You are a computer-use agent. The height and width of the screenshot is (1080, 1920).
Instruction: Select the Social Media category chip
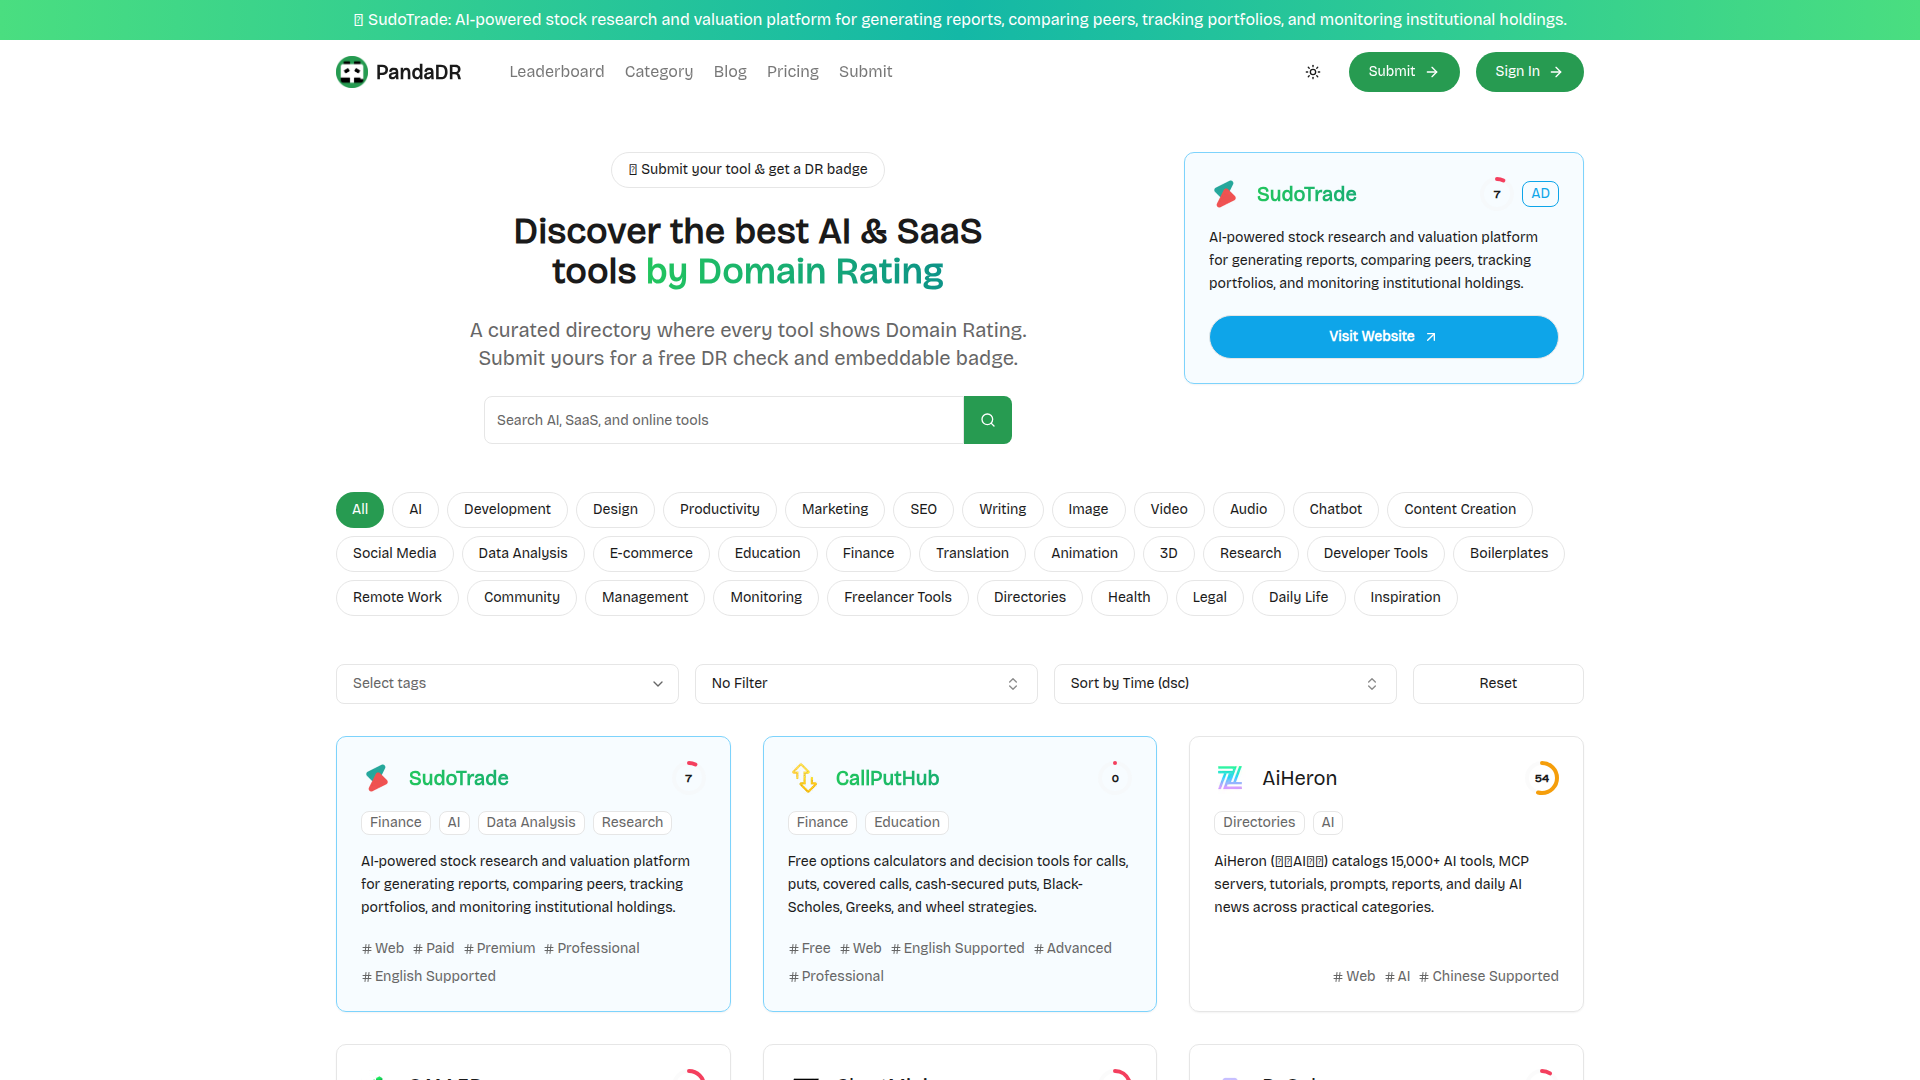[395, 554]
